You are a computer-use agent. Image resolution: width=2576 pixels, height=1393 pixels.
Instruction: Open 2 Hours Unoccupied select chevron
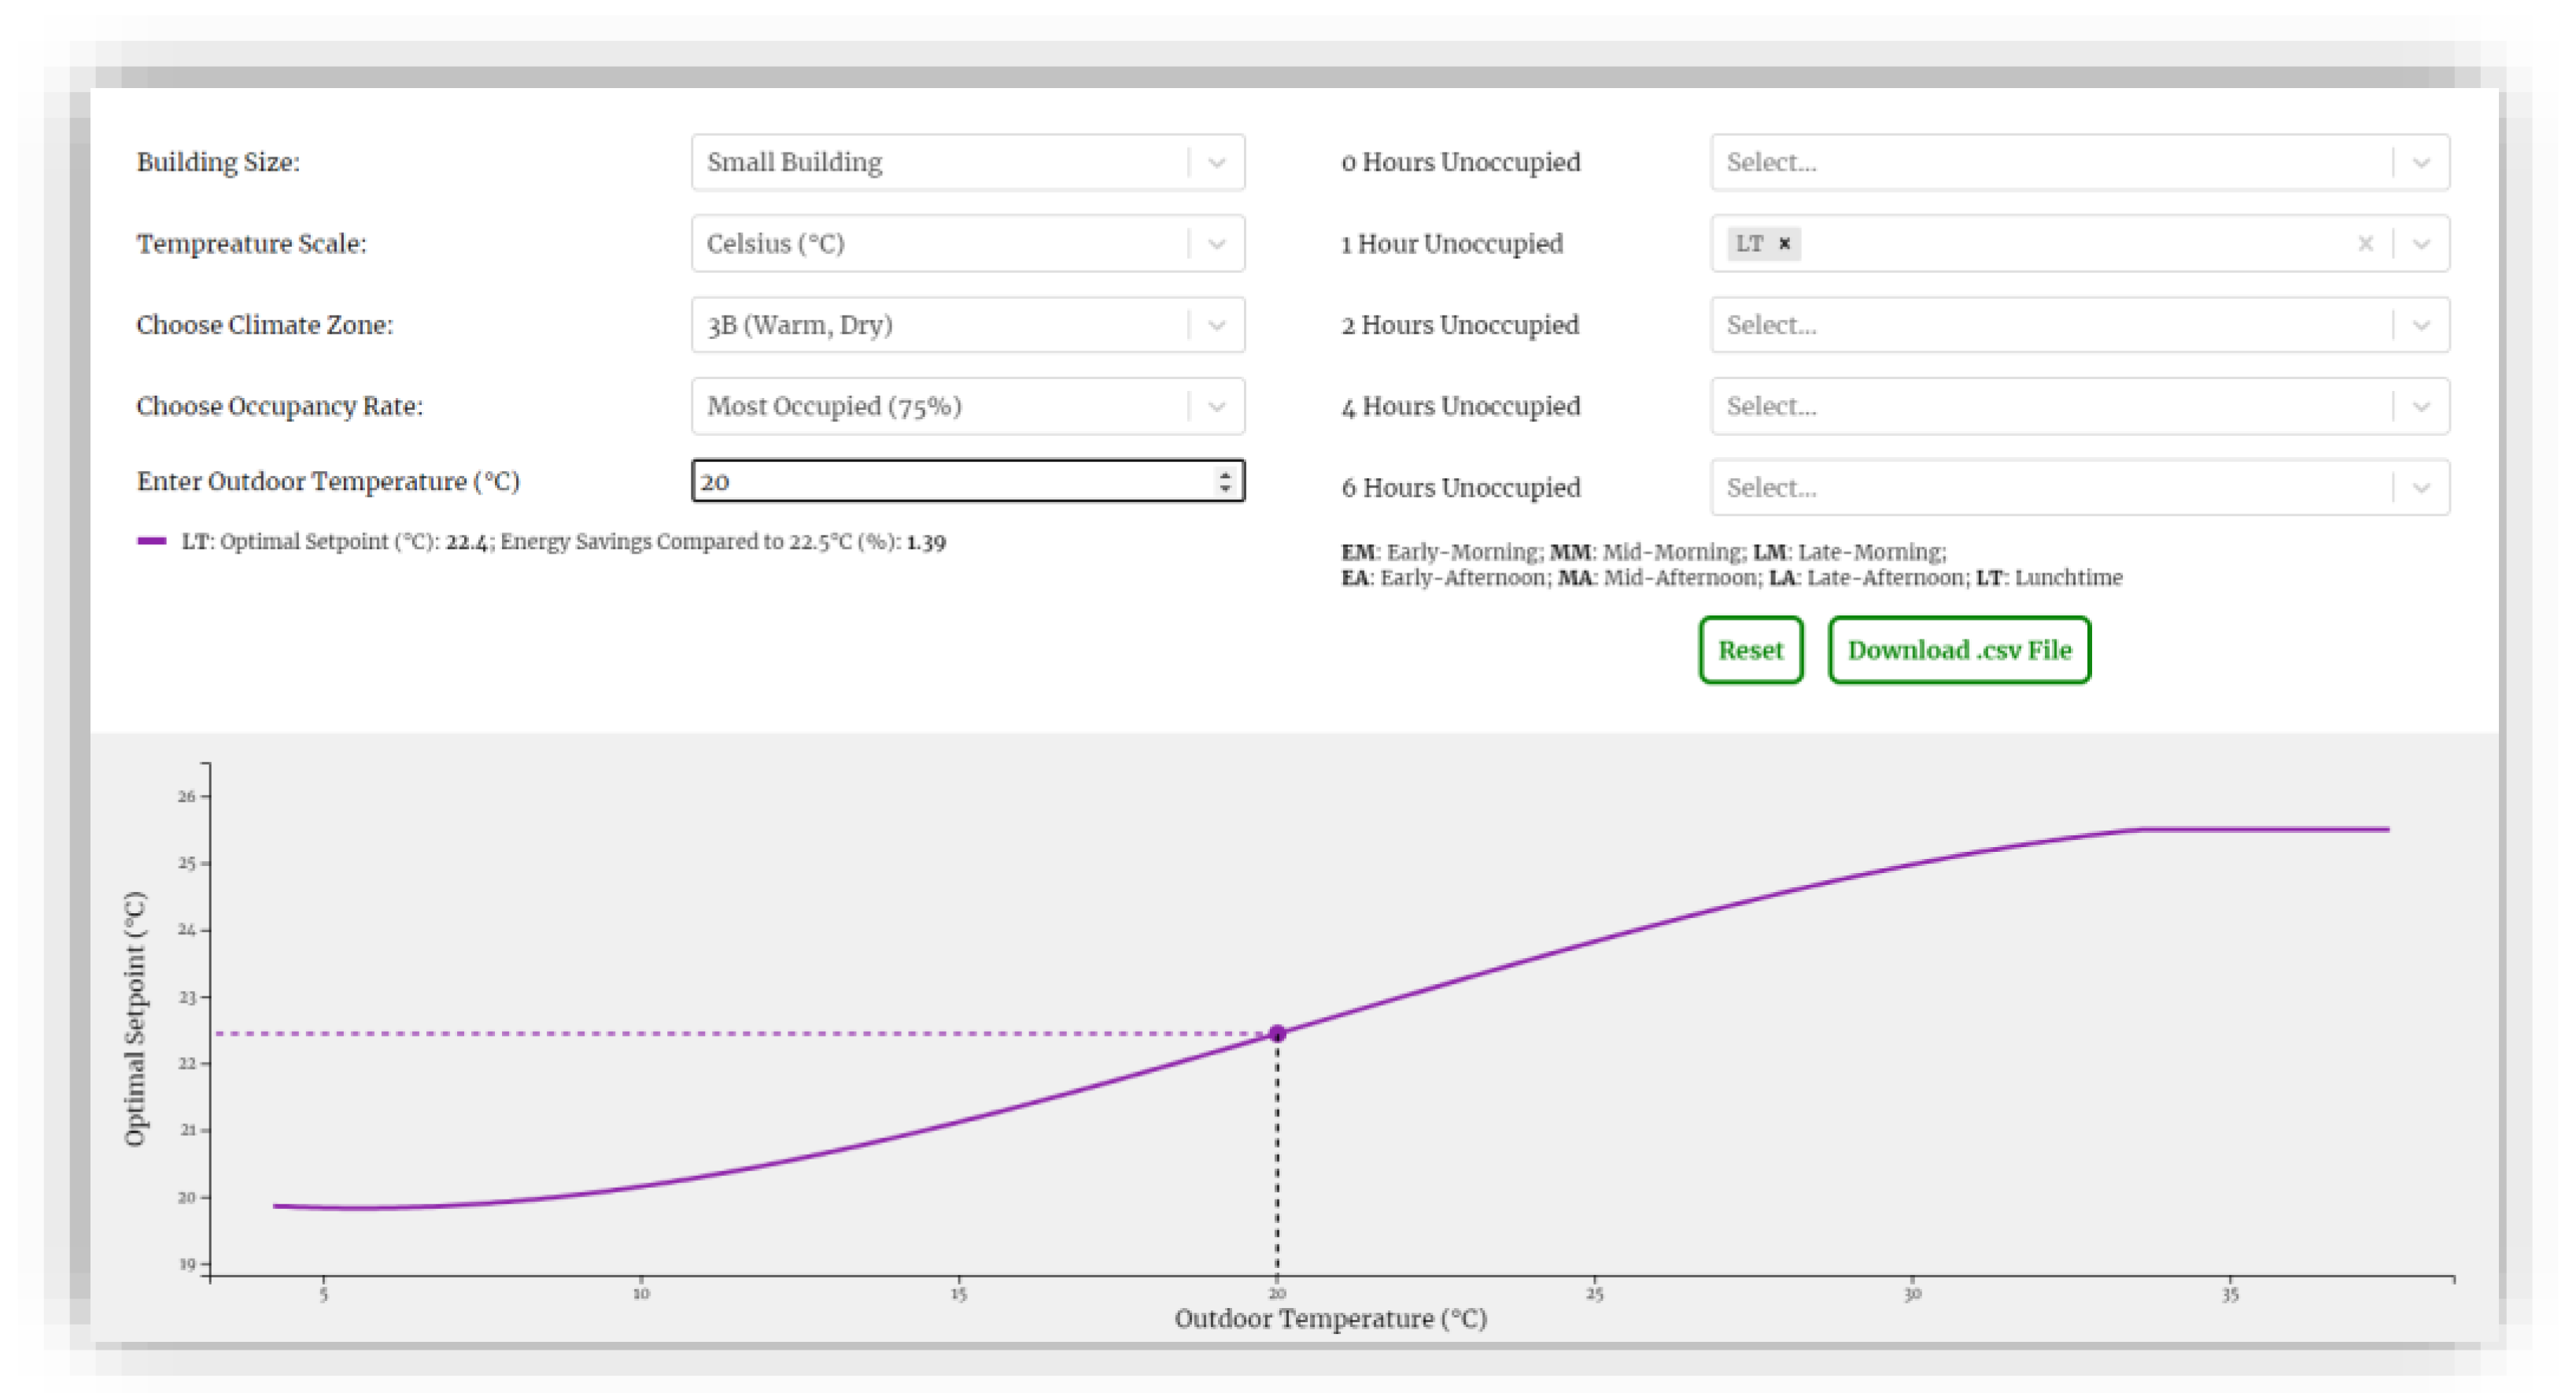tap(2421, 325)
